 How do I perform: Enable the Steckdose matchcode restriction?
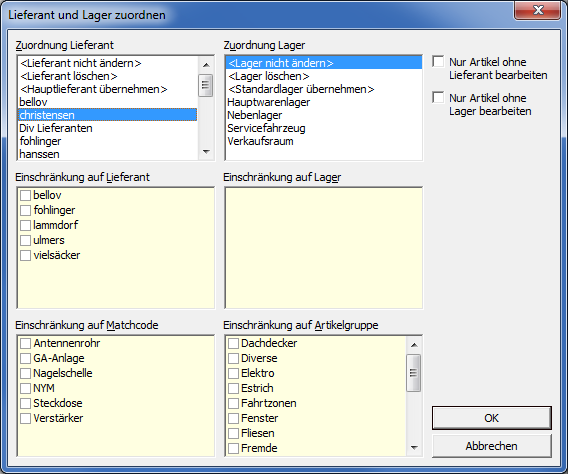pos(25,403)
